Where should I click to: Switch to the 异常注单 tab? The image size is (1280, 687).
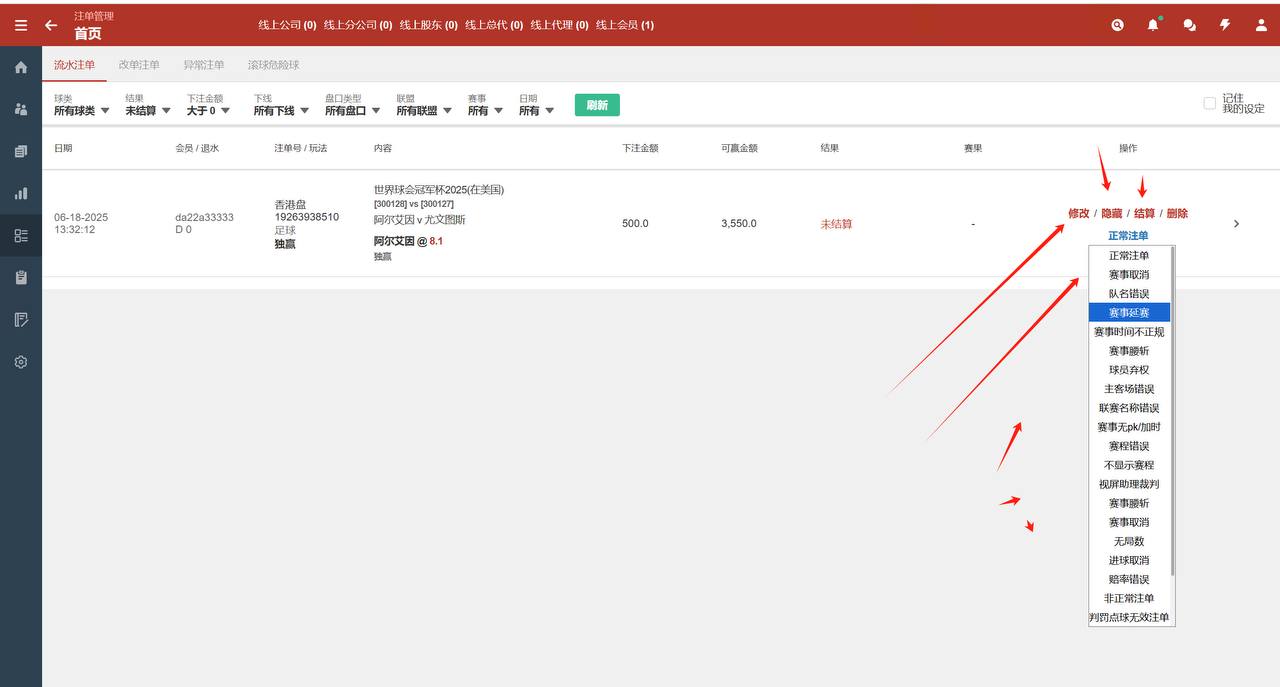[204, 65]
